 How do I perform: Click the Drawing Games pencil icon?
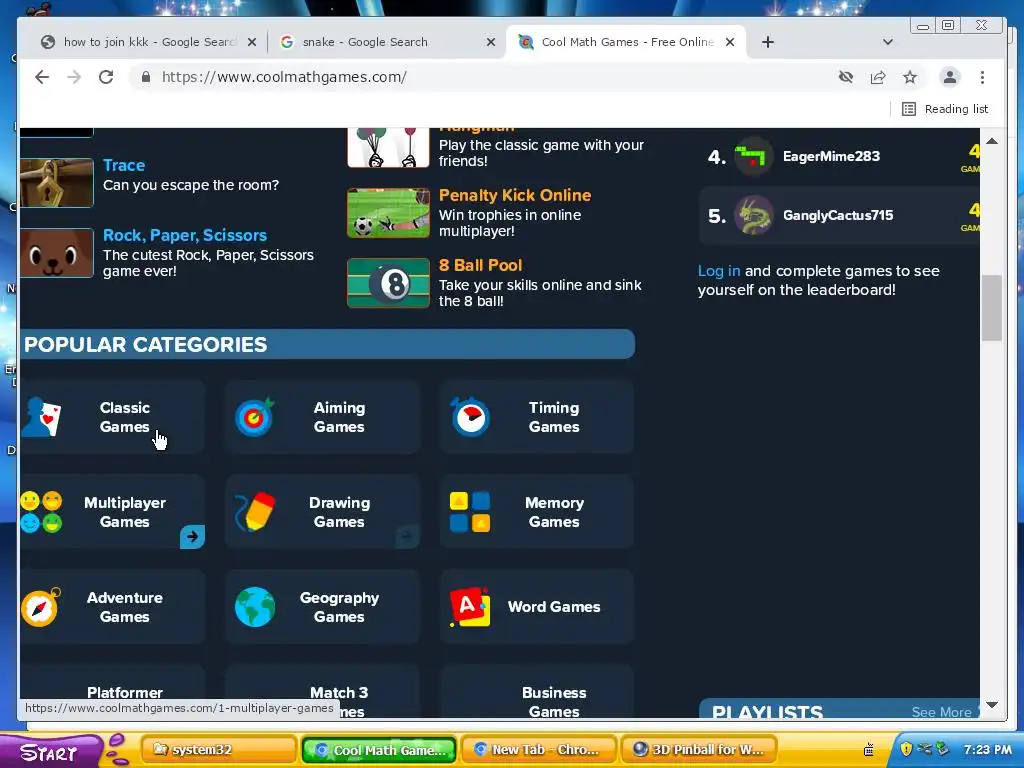pos(255,512)
